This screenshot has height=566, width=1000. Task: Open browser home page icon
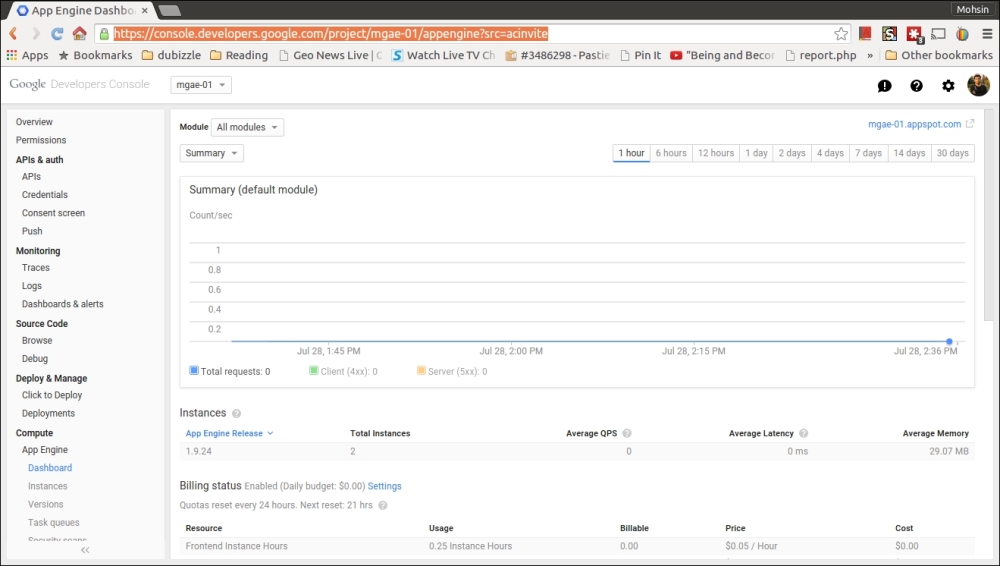click(79, 33)
